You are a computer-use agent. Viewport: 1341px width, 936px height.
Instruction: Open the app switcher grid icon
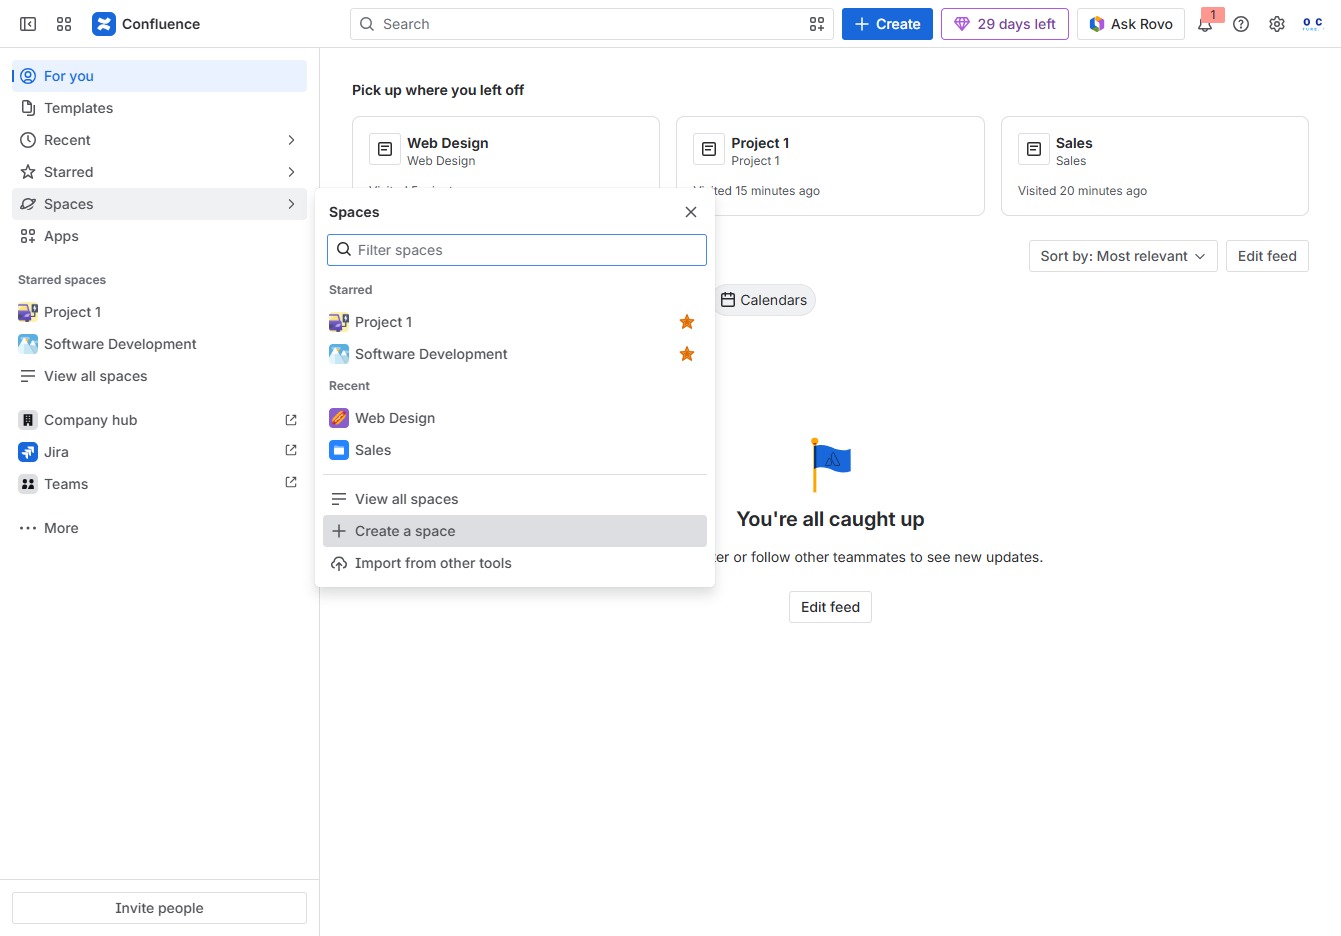(64, 24)
